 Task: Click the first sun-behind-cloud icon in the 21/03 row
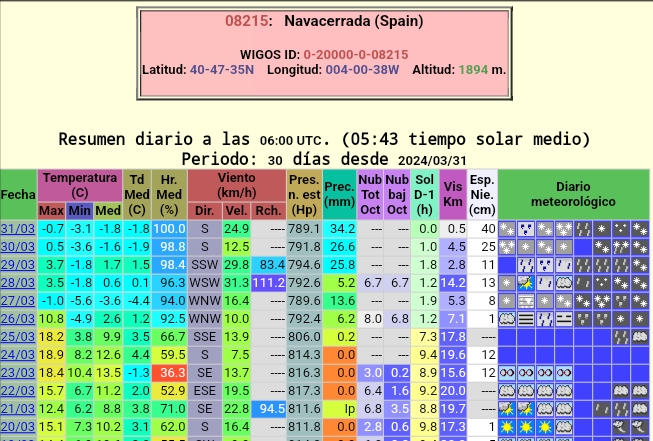click(507, 409)
